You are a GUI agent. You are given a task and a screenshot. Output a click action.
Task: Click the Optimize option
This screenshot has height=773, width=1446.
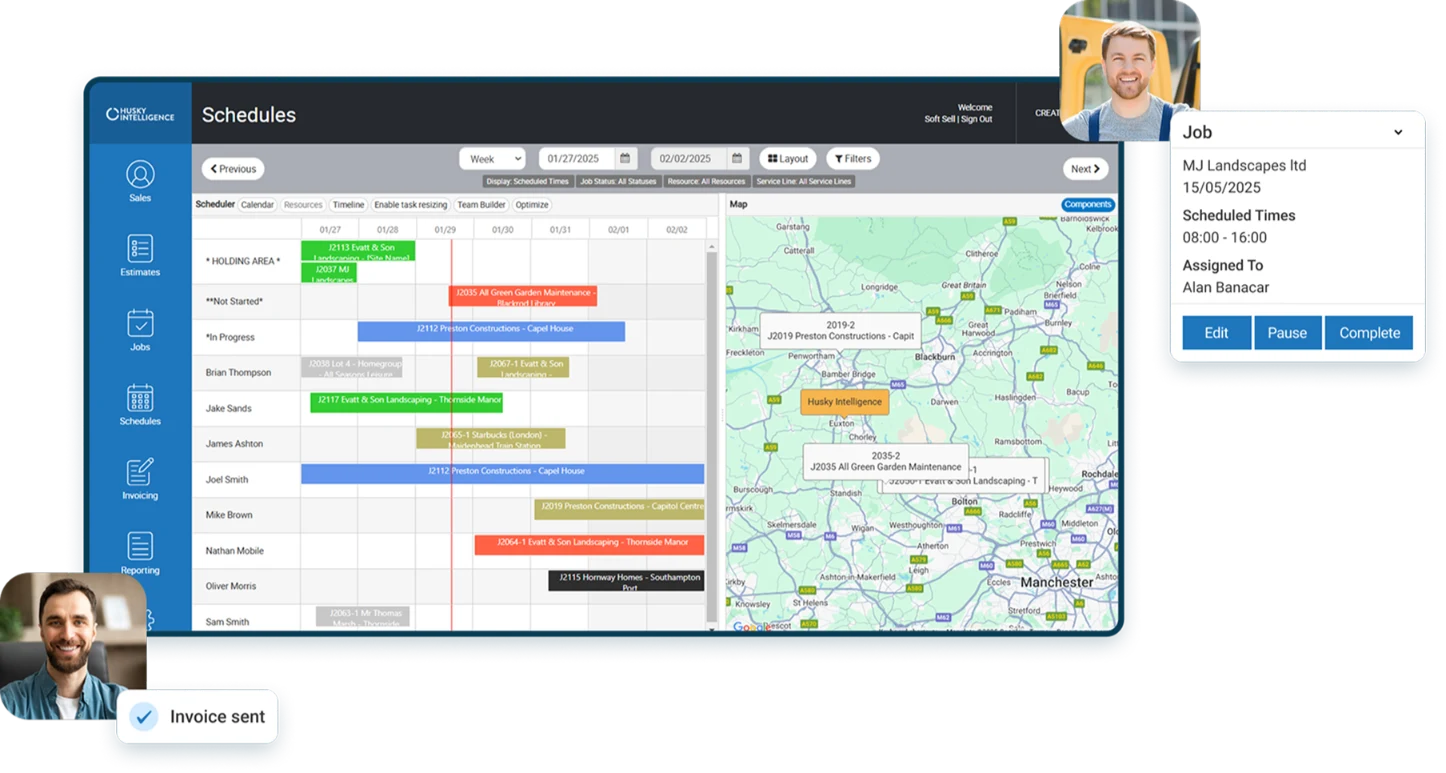click(532, 204)
